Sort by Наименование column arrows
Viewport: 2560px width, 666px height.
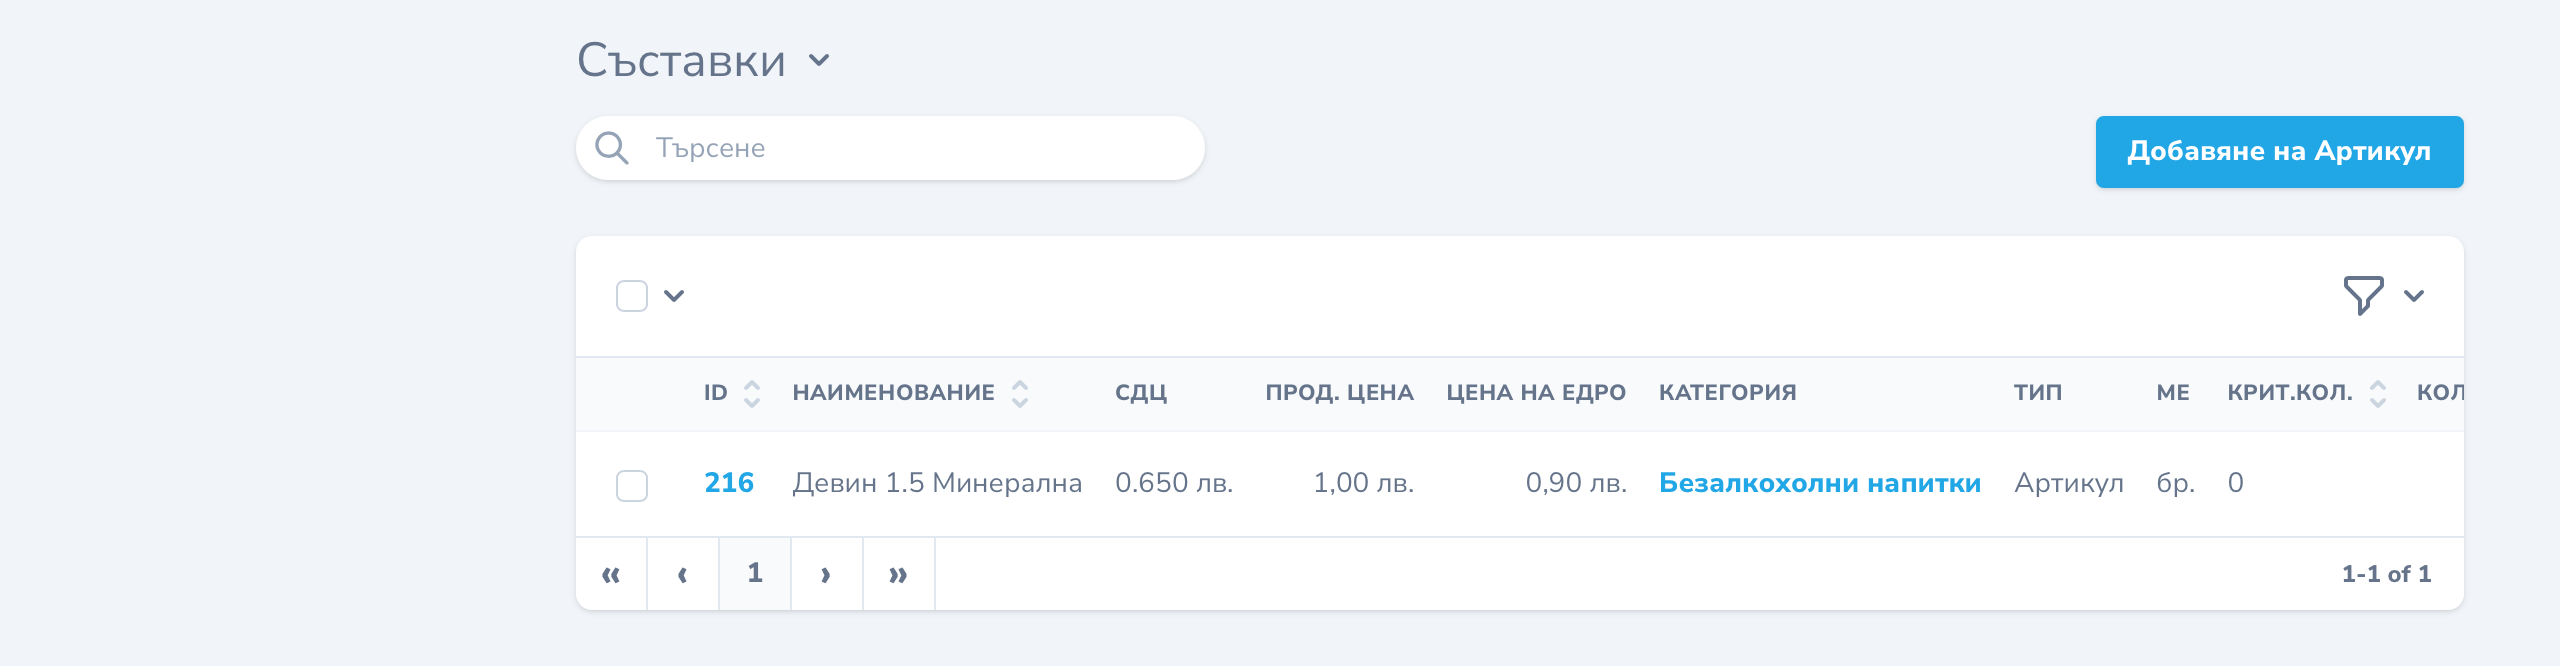click(1020, 393)
